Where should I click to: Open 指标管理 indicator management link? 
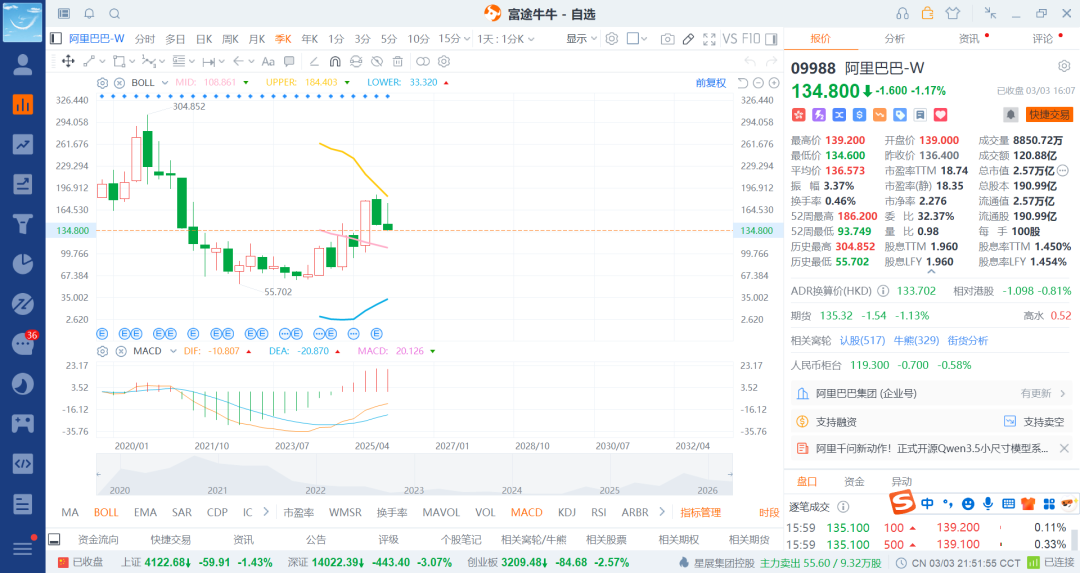point(700,512)
